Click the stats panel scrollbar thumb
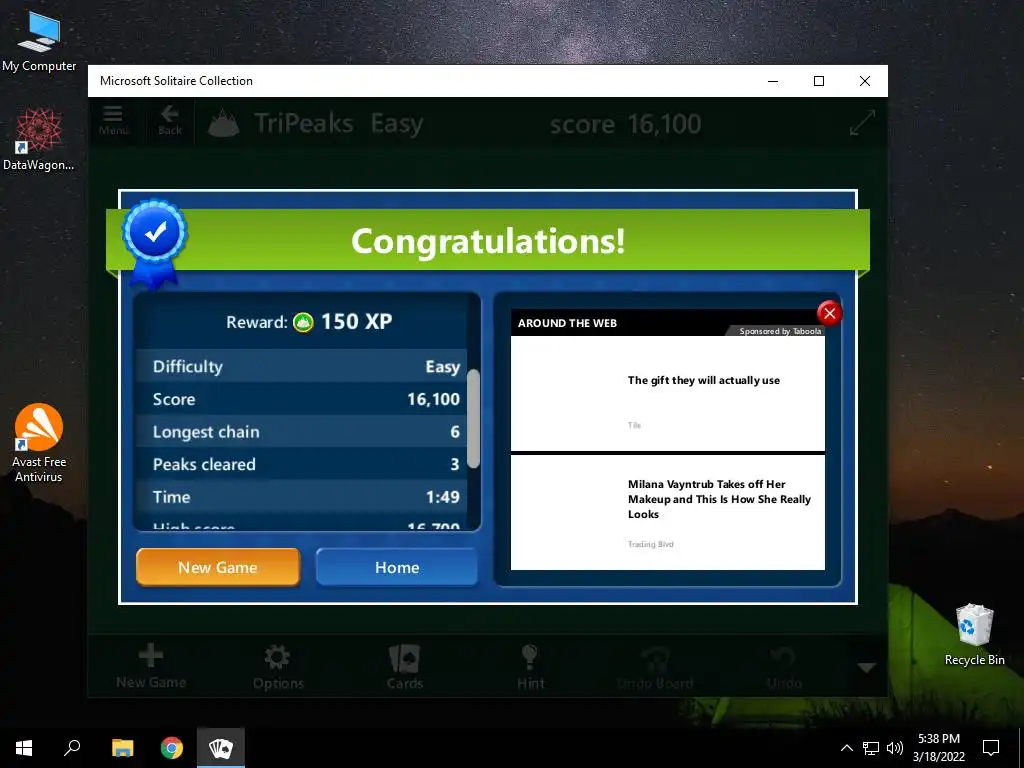The image size is (1024, 768). pyautogui.click(x=473, y=419)
